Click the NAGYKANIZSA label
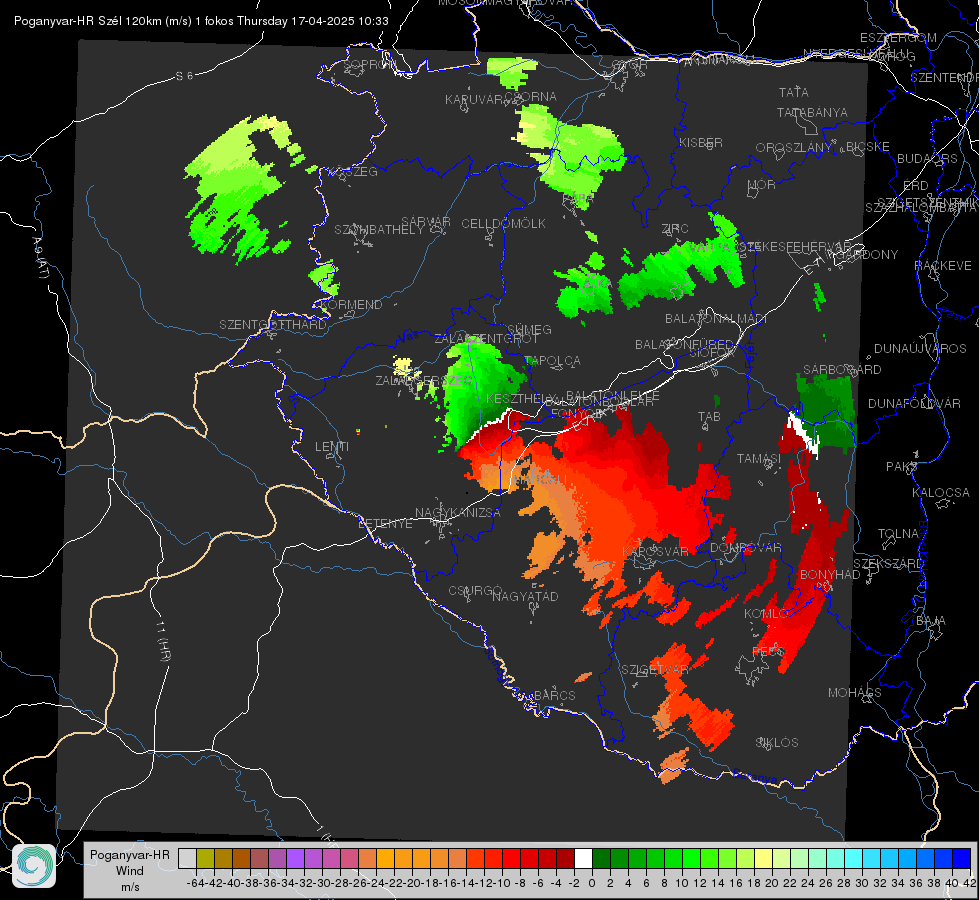979x900 pixels. pyautogui.click(x=458, y=513)
